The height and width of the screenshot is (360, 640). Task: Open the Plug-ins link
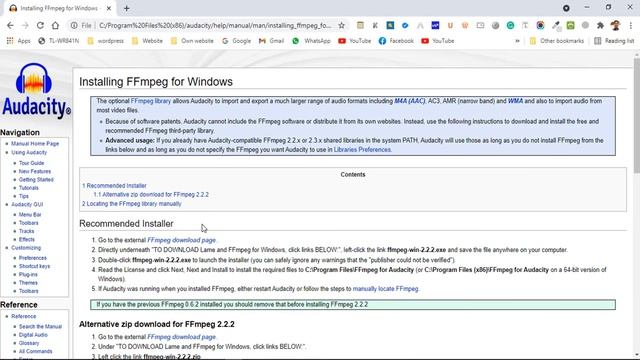click(x=28, y=275)
